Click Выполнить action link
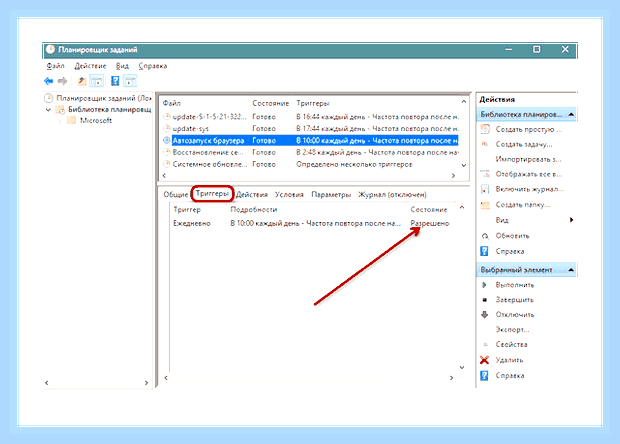 click(515, 285)
